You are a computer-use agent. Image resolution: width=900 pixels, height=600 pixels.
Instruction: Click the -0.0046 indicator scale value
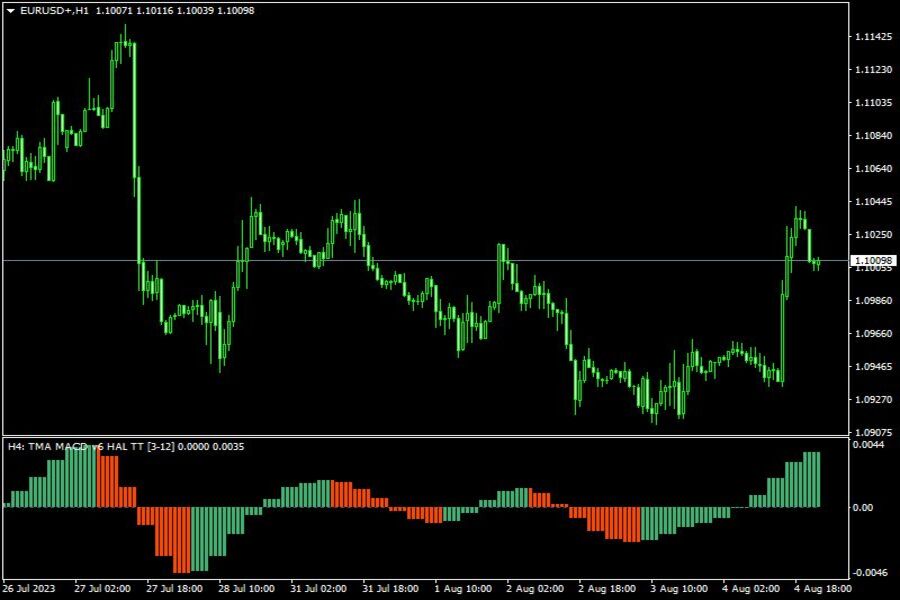tap(866, 572)
